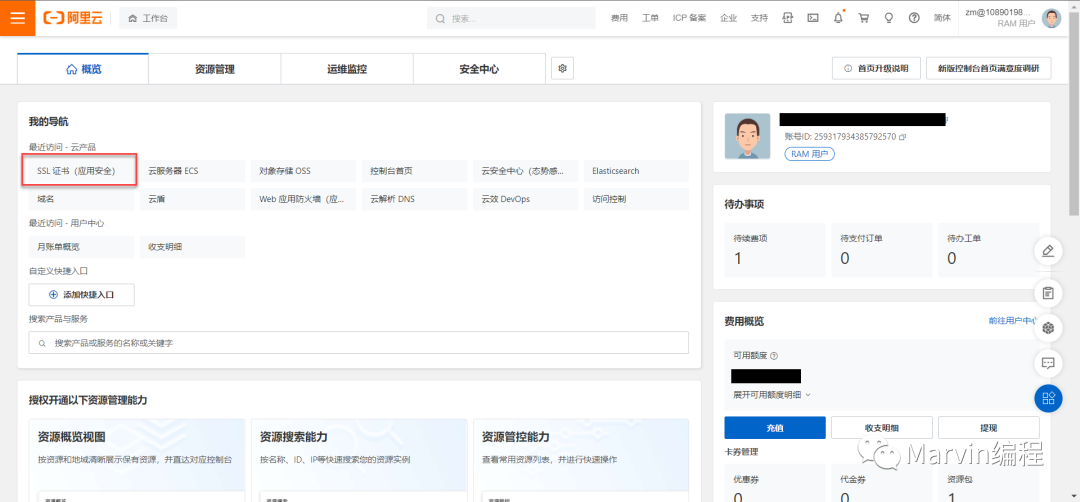Open 待支付订单 count card
1080x502 pixels.
tap(881, 250)
